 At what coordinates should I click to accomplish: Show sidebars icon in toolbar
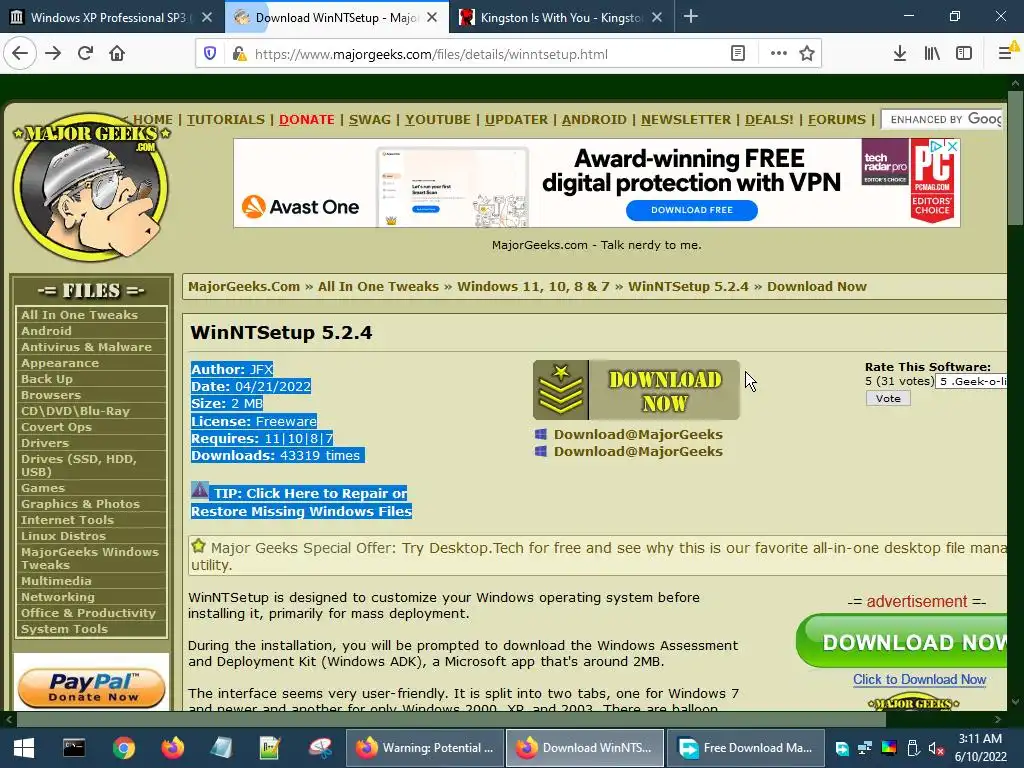coord(964,54)
